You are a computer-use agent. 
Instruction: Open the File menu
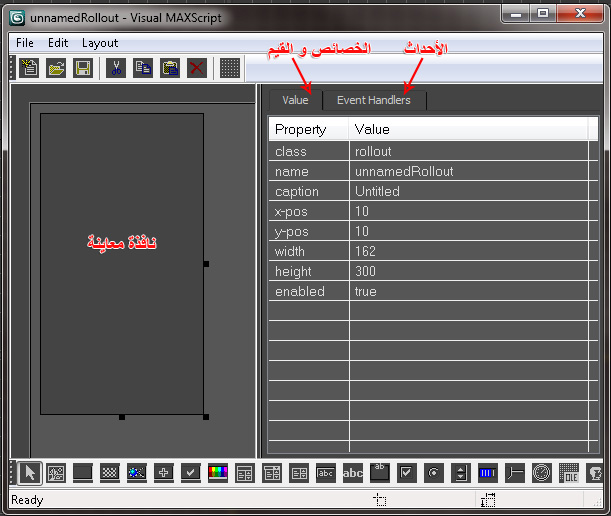pos(25,43)
